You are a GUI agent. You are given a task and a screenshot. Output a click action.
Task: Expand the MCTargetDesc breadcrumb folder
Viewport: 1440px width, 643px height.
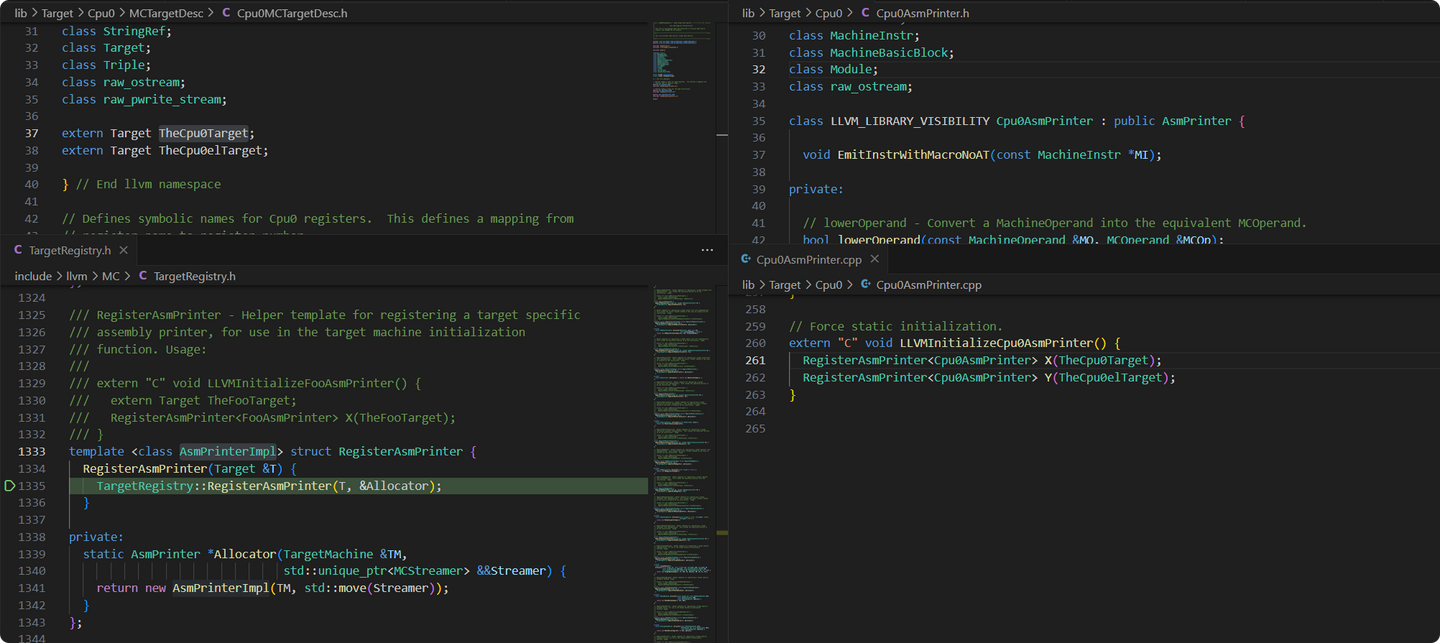point(166,13)
